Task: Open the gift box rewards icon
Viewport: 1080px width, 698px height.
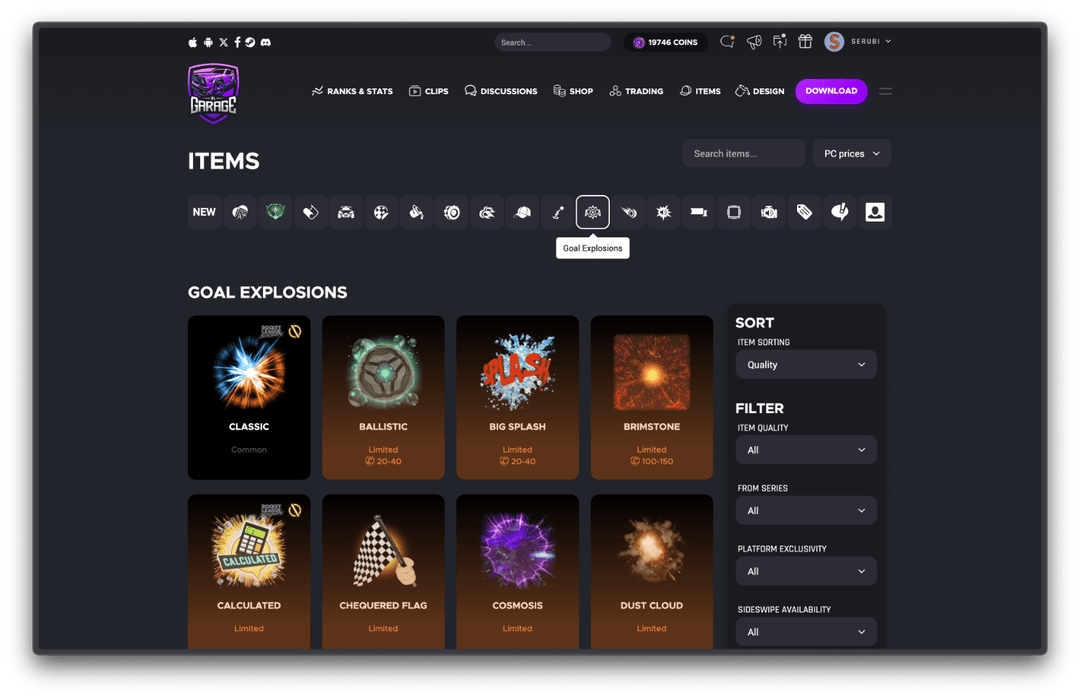Action: pos(805,42)
